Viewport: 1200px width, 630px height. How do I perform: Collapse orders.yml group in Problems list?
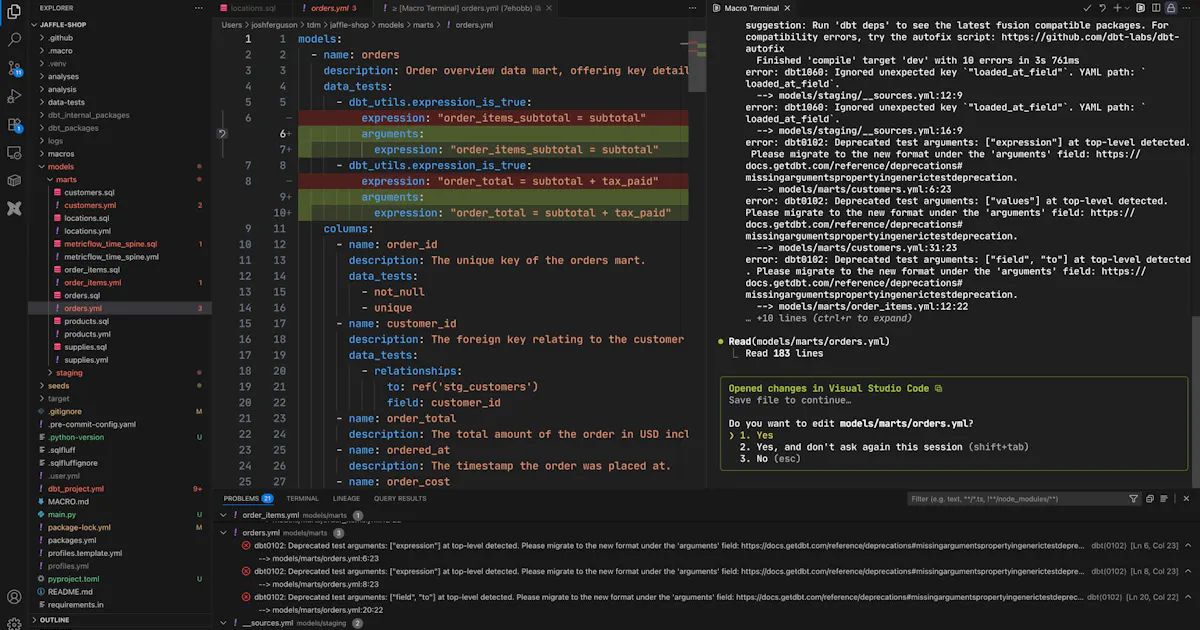(224, 533)
